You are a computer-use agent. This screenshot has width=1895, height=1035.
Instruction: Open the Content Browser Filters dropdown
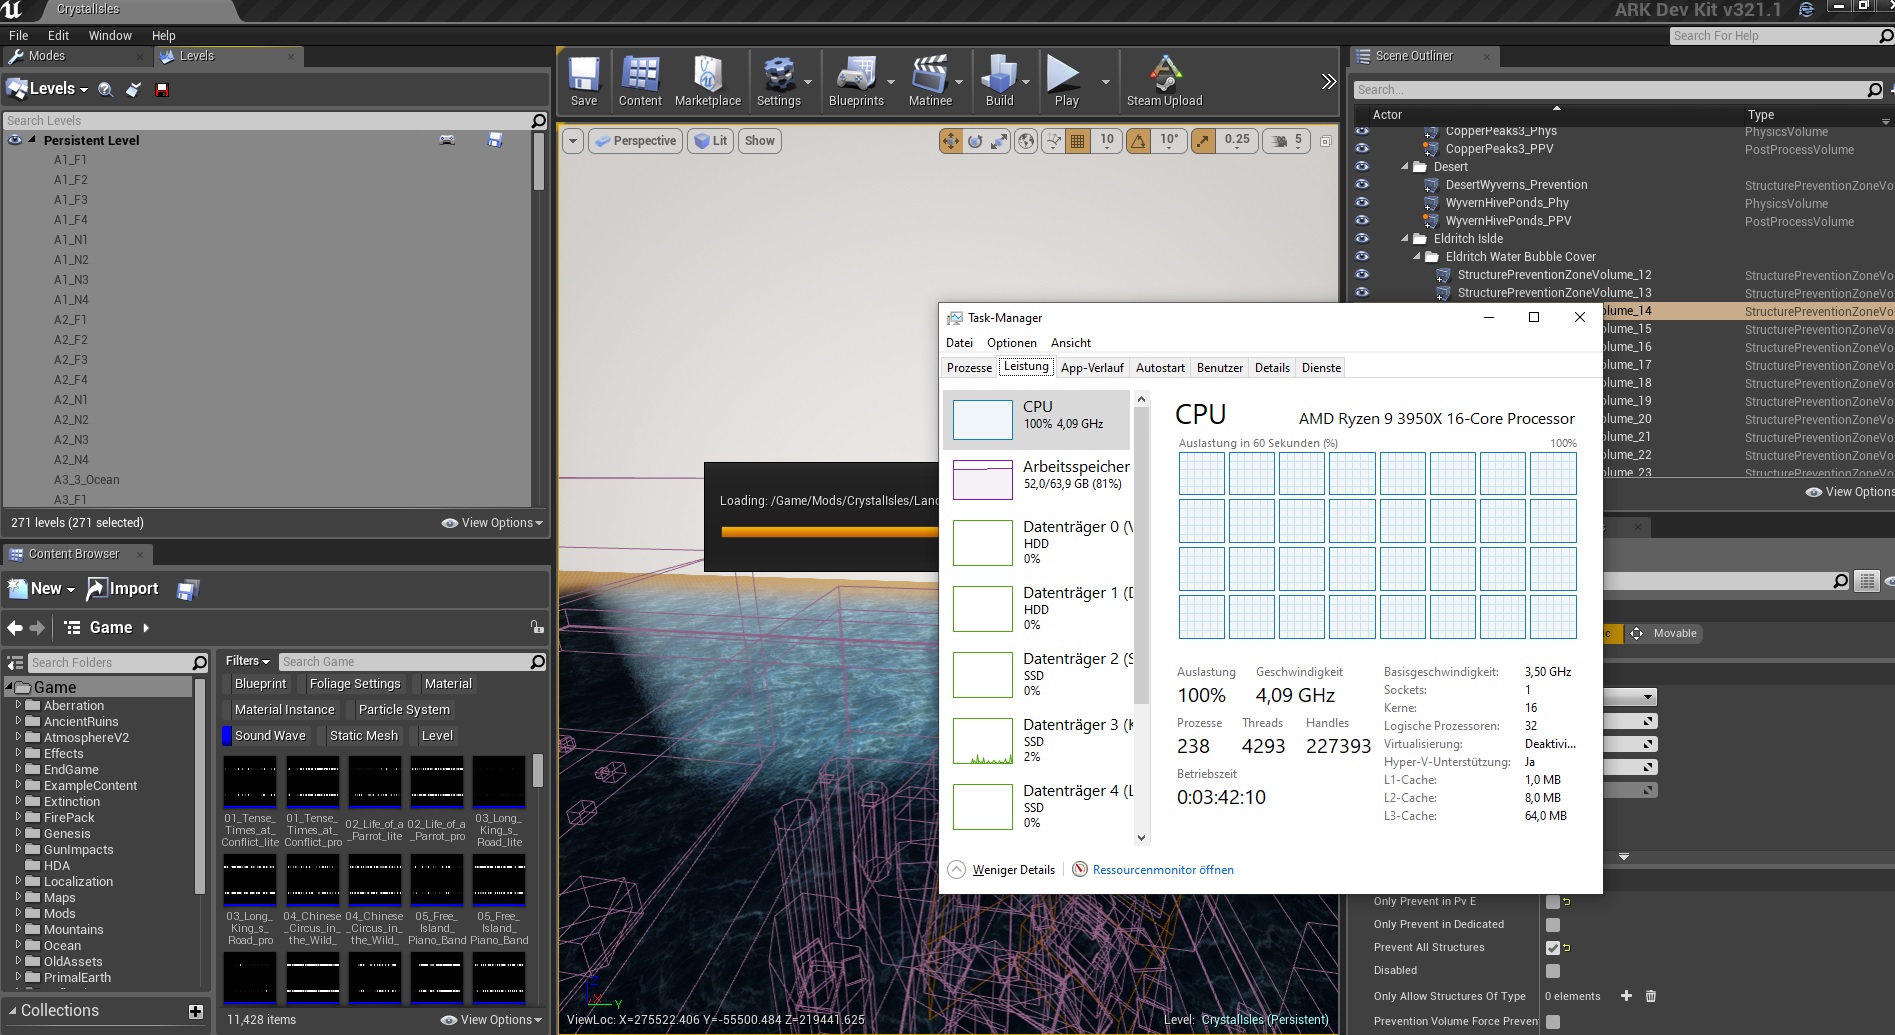tap(247, 661)
